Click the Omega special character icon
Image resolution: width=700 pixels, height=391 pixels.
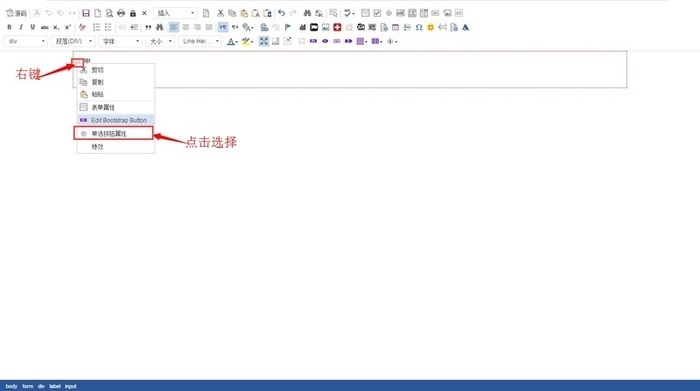[x=419, y=27]
